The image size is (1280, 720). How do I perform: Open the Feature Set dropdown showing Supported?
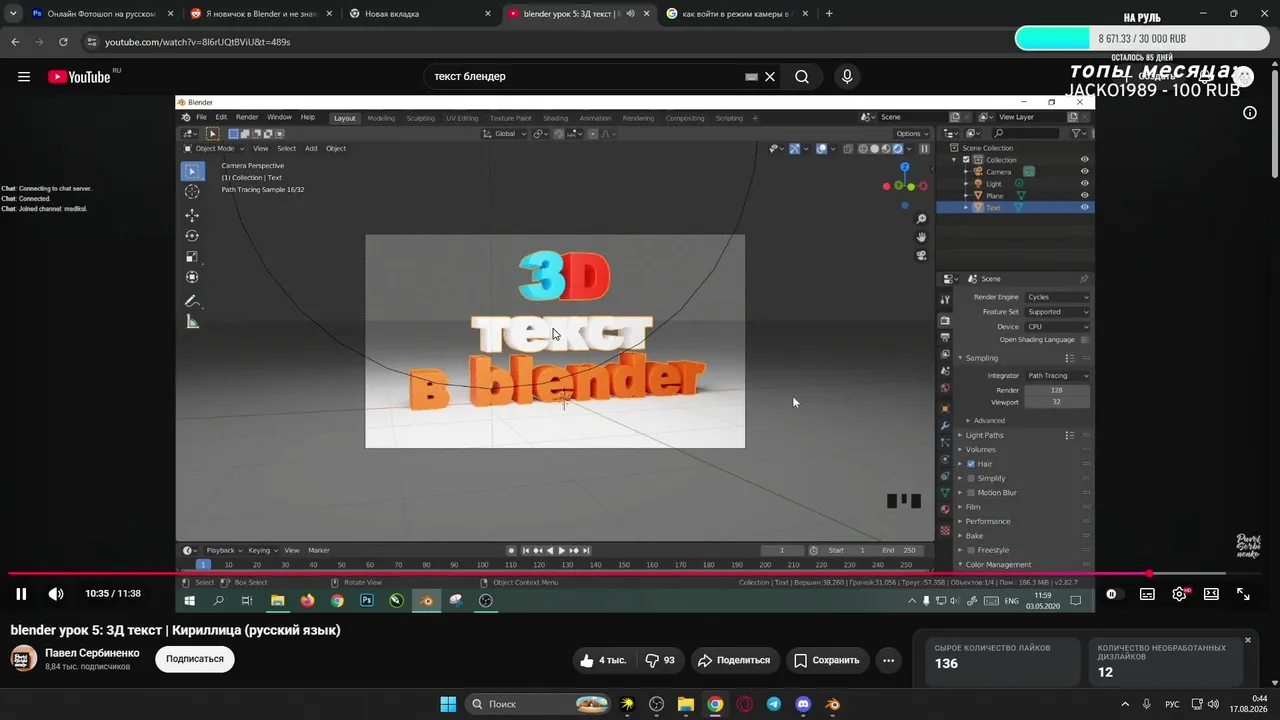1058,312
